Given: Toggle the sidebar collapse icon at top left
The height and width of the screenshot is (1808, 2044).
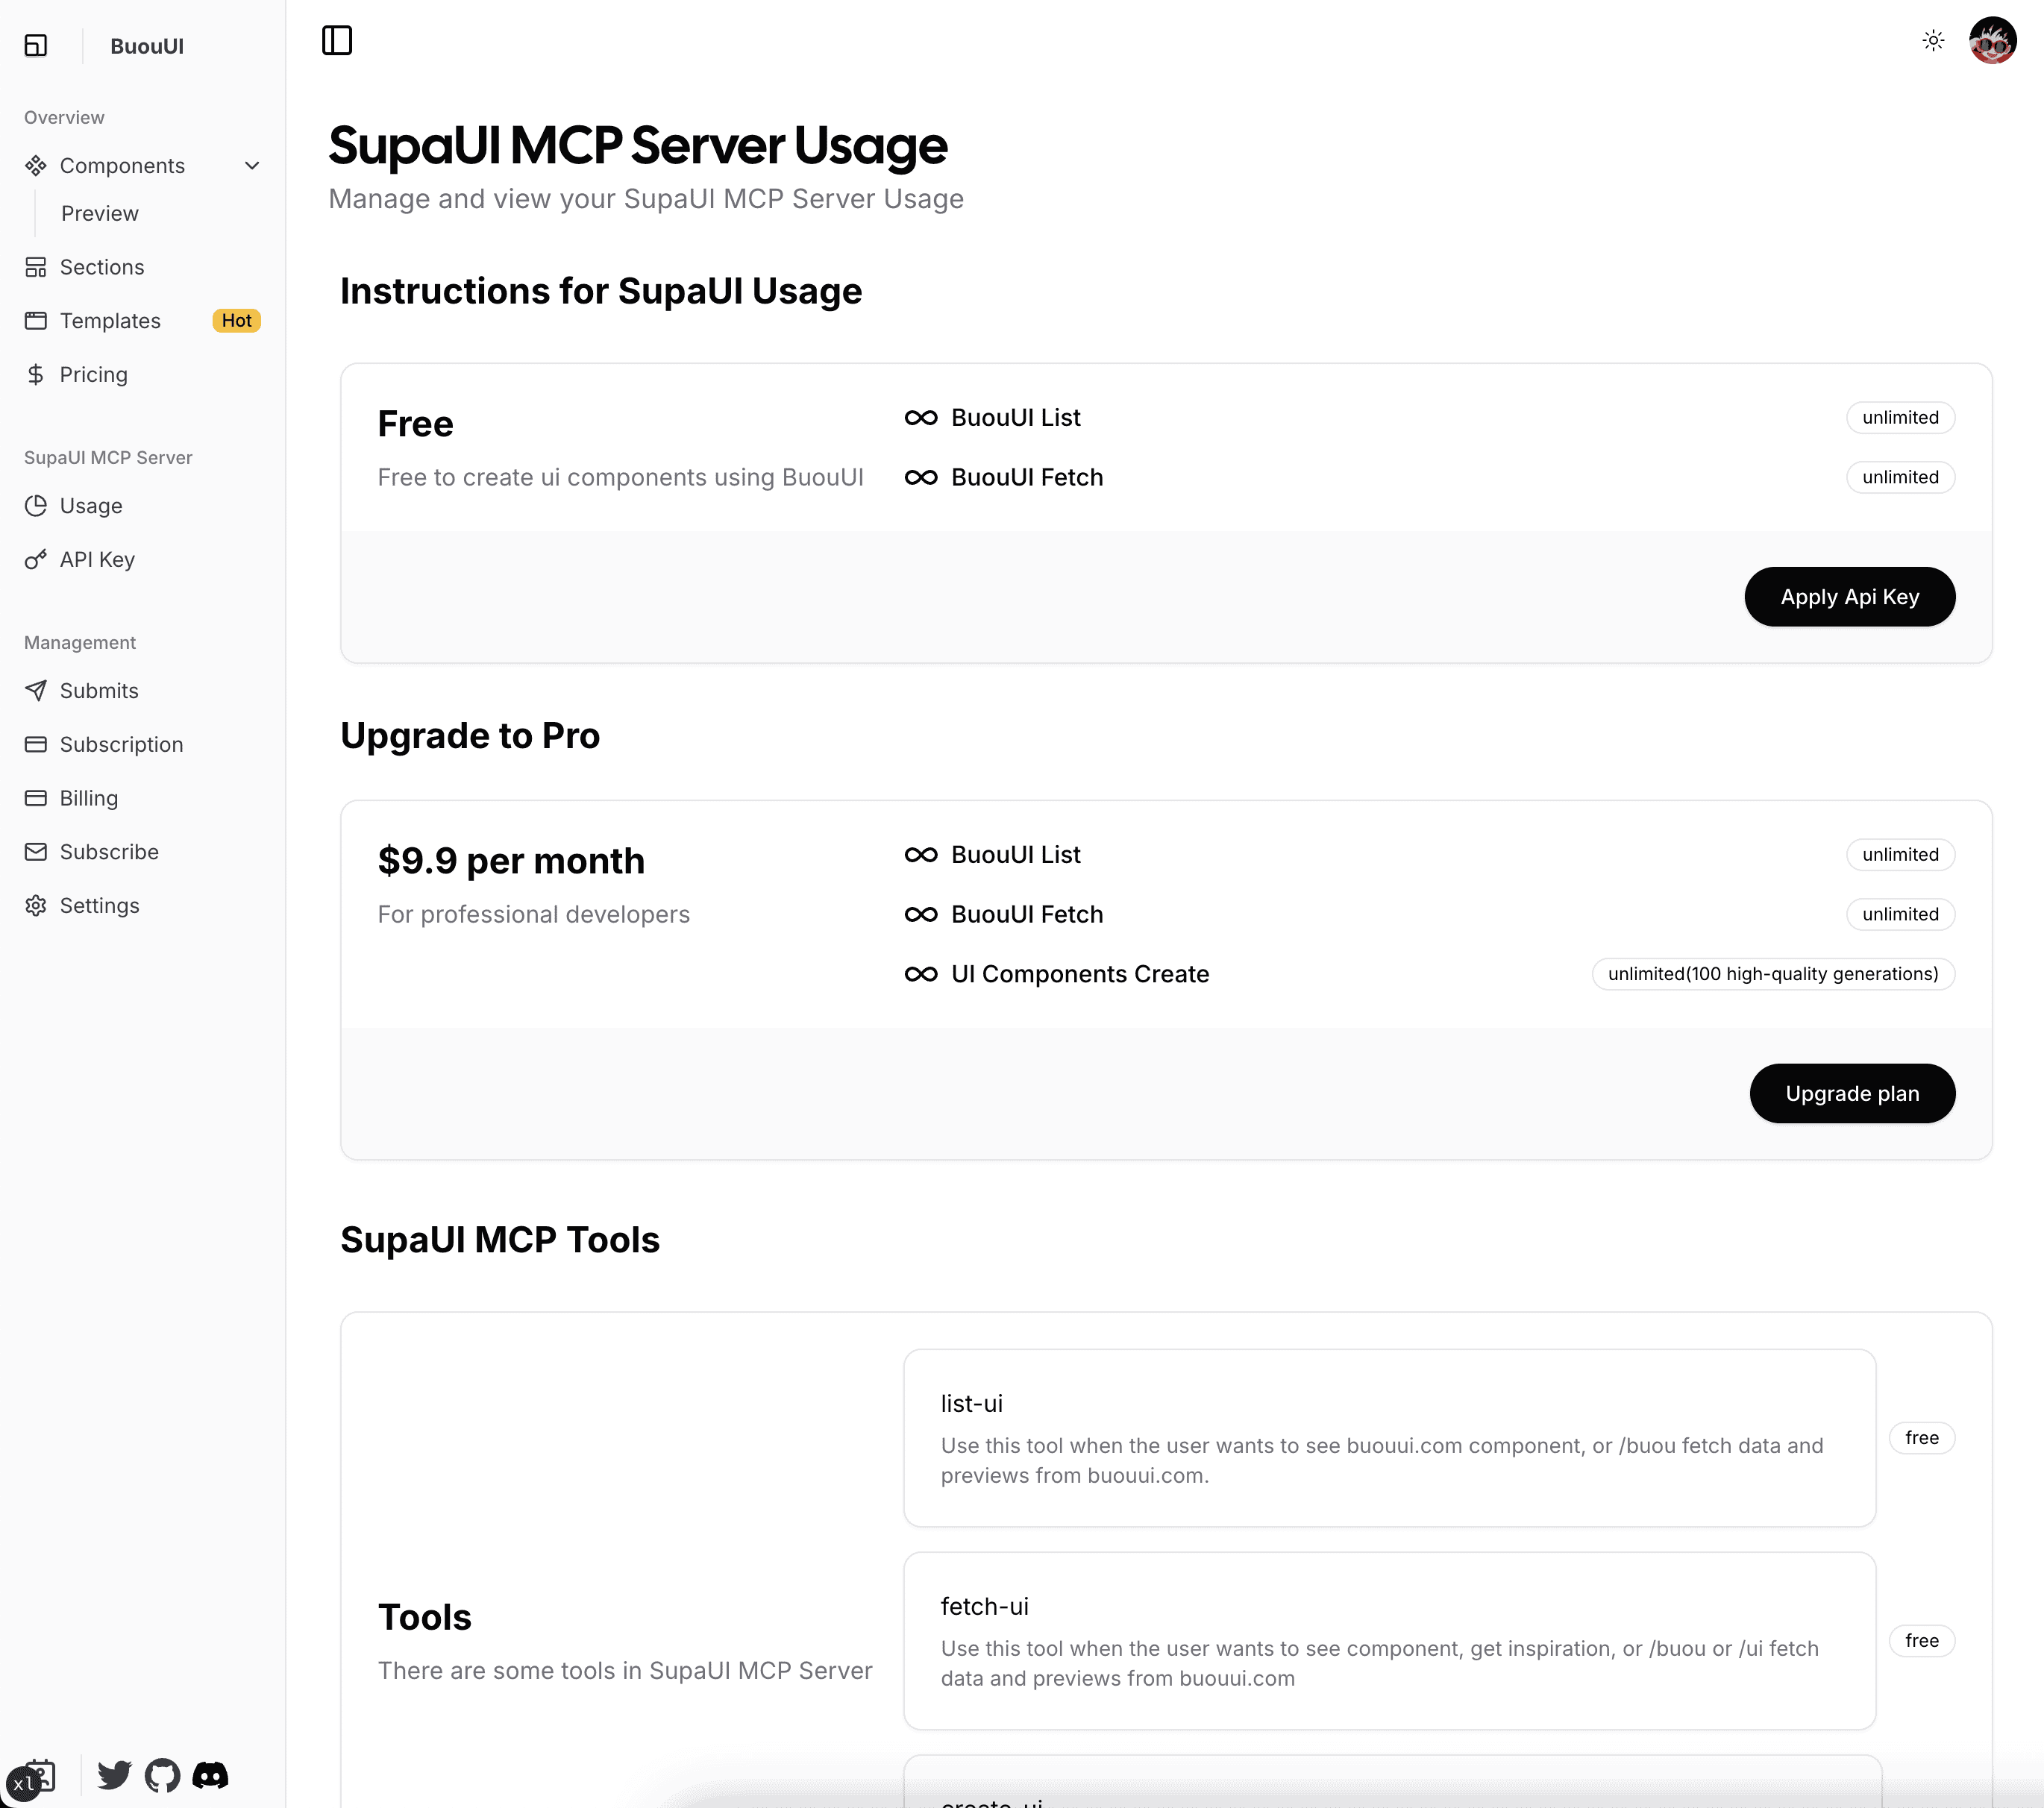Looking at the screenshot, I should click(36, 45).
